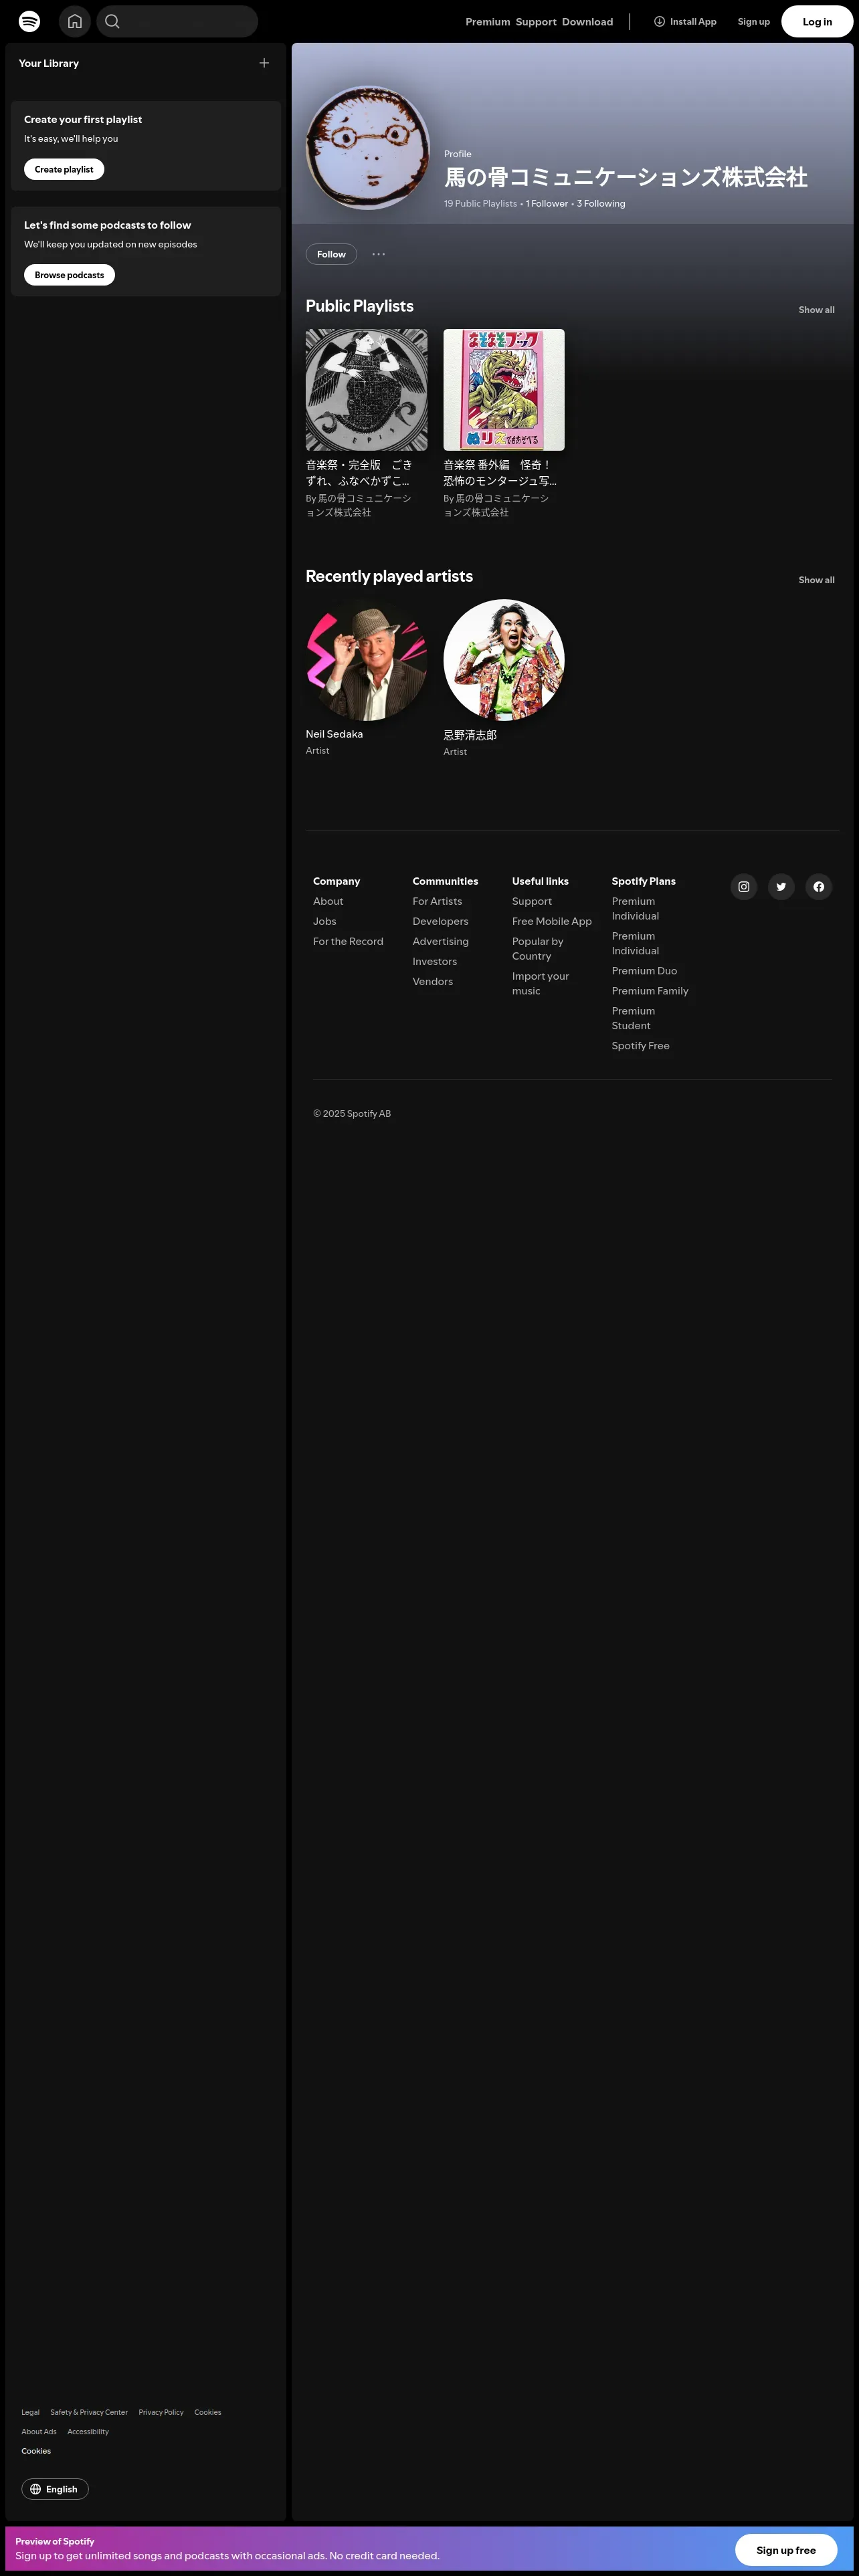Screen dimensions: 859x2576
Task: Show all Recently played artists
Action: [x=816, y=580]
